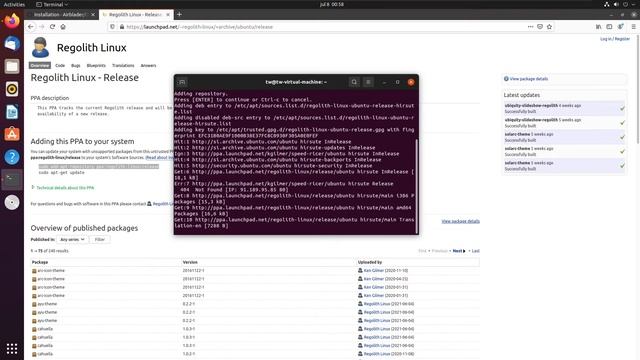
Task: Open the Help icon in the dock
Action: point(12,157)
